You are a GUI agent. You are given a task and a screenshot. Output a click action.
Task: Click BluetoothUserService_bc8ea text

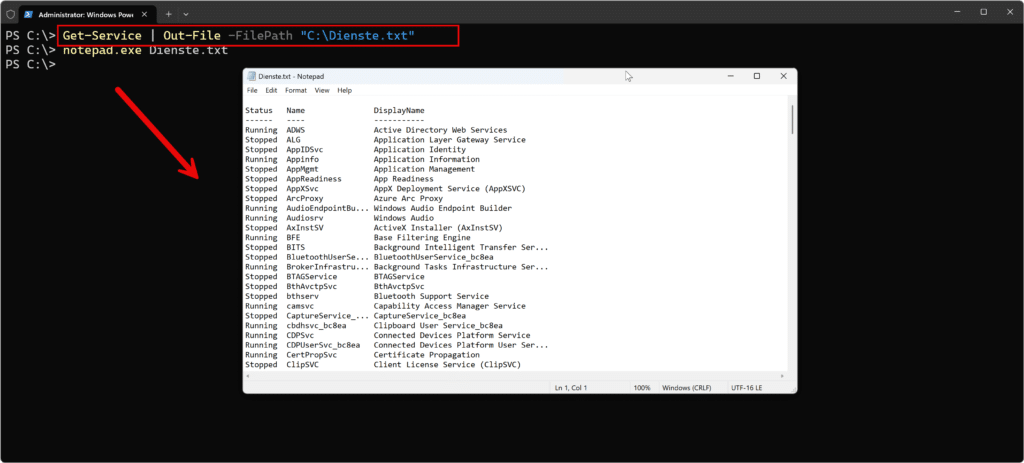tap(434, 257)
